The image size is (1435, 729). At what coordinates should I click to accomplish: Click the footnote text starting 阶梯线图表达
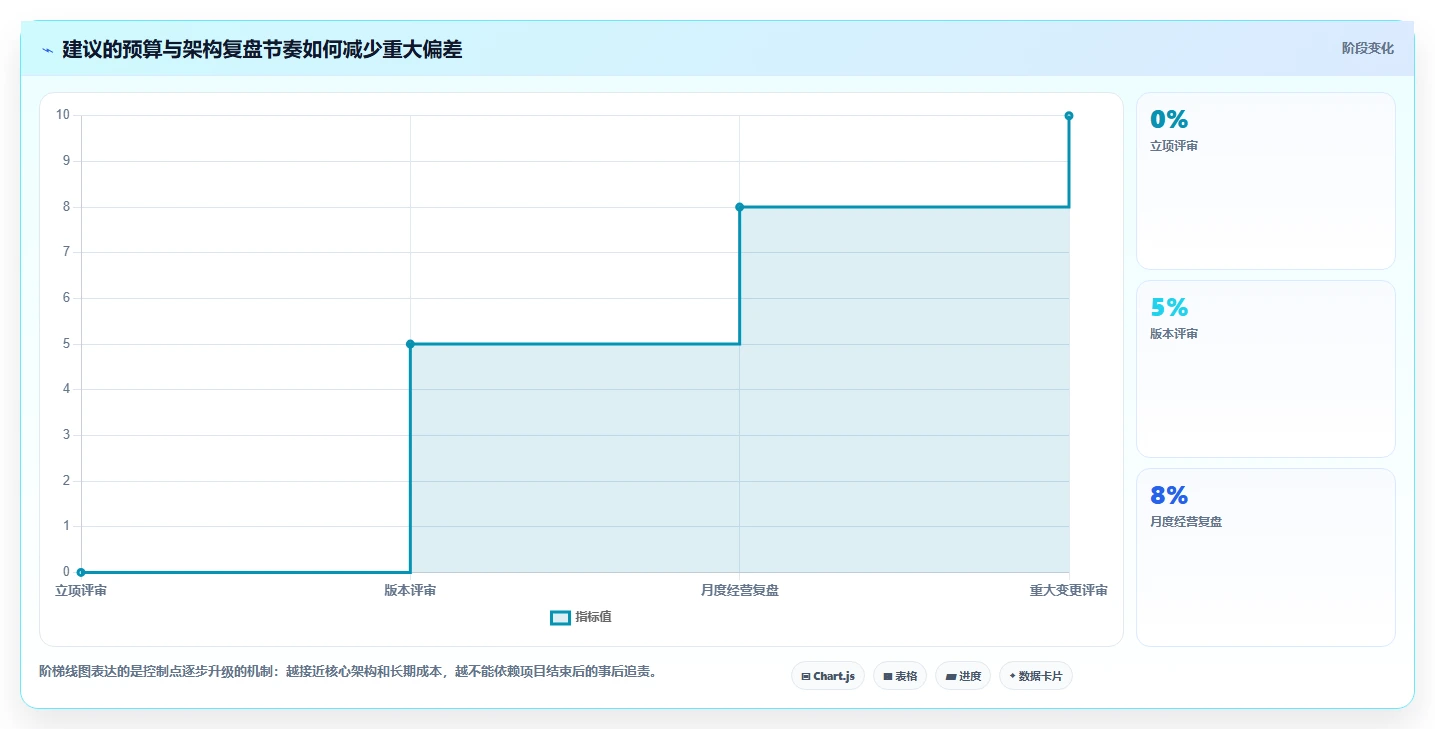pyautogui.click(x=348, y=672)
